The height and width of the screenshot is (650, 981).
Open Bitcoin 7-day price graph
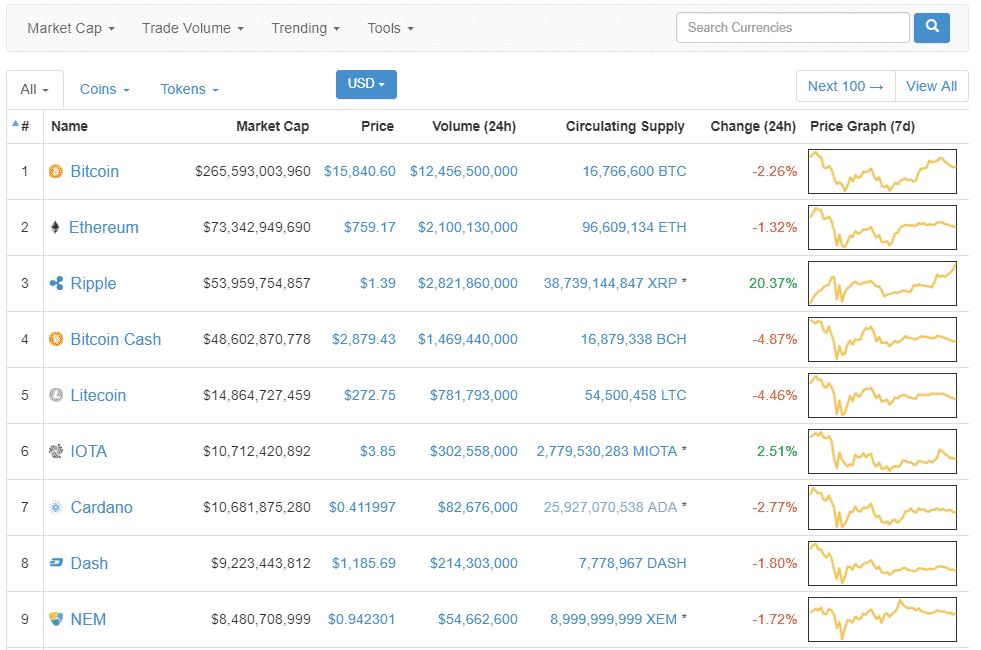(x=882, y=171)
